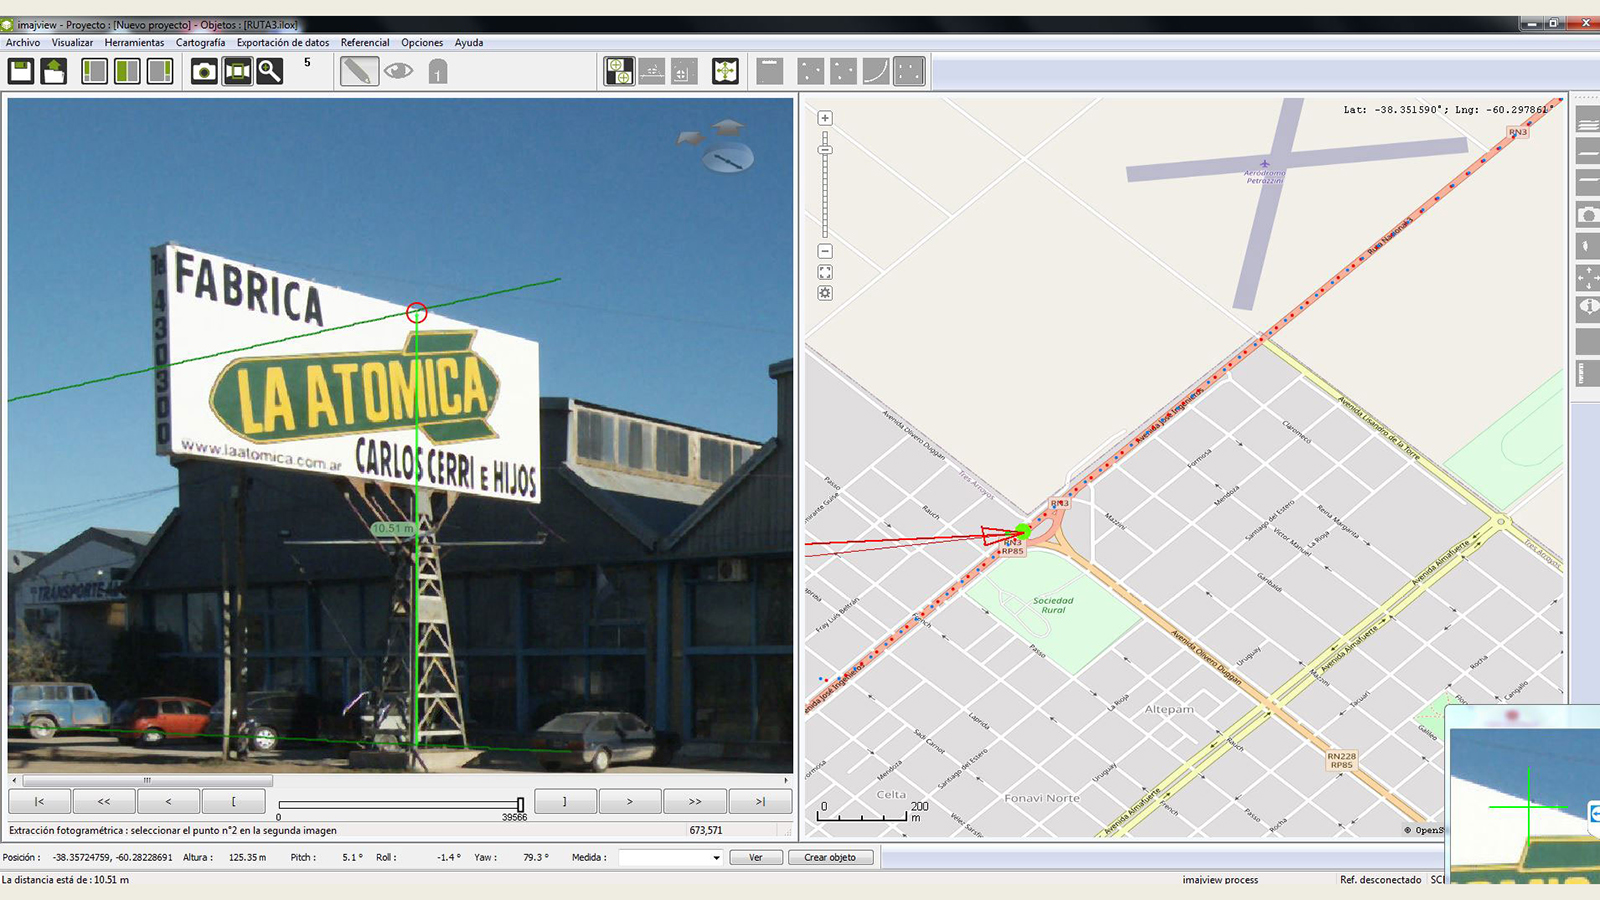Open map settings gear icon
This screenshot has width=1600, height=900.
coord(825,293)
